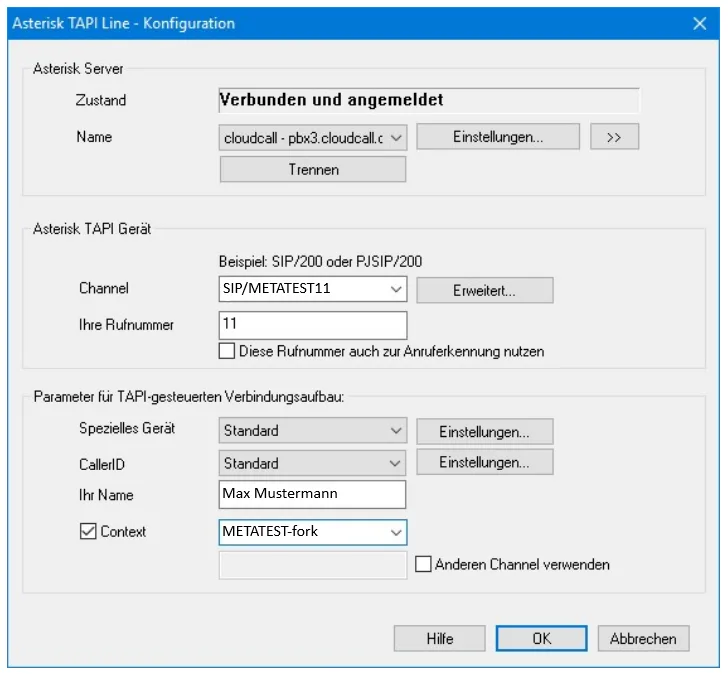Viewport: 728px width, 674px height.
Task: Expand the Channel combo box
Action: click(395, 290)
